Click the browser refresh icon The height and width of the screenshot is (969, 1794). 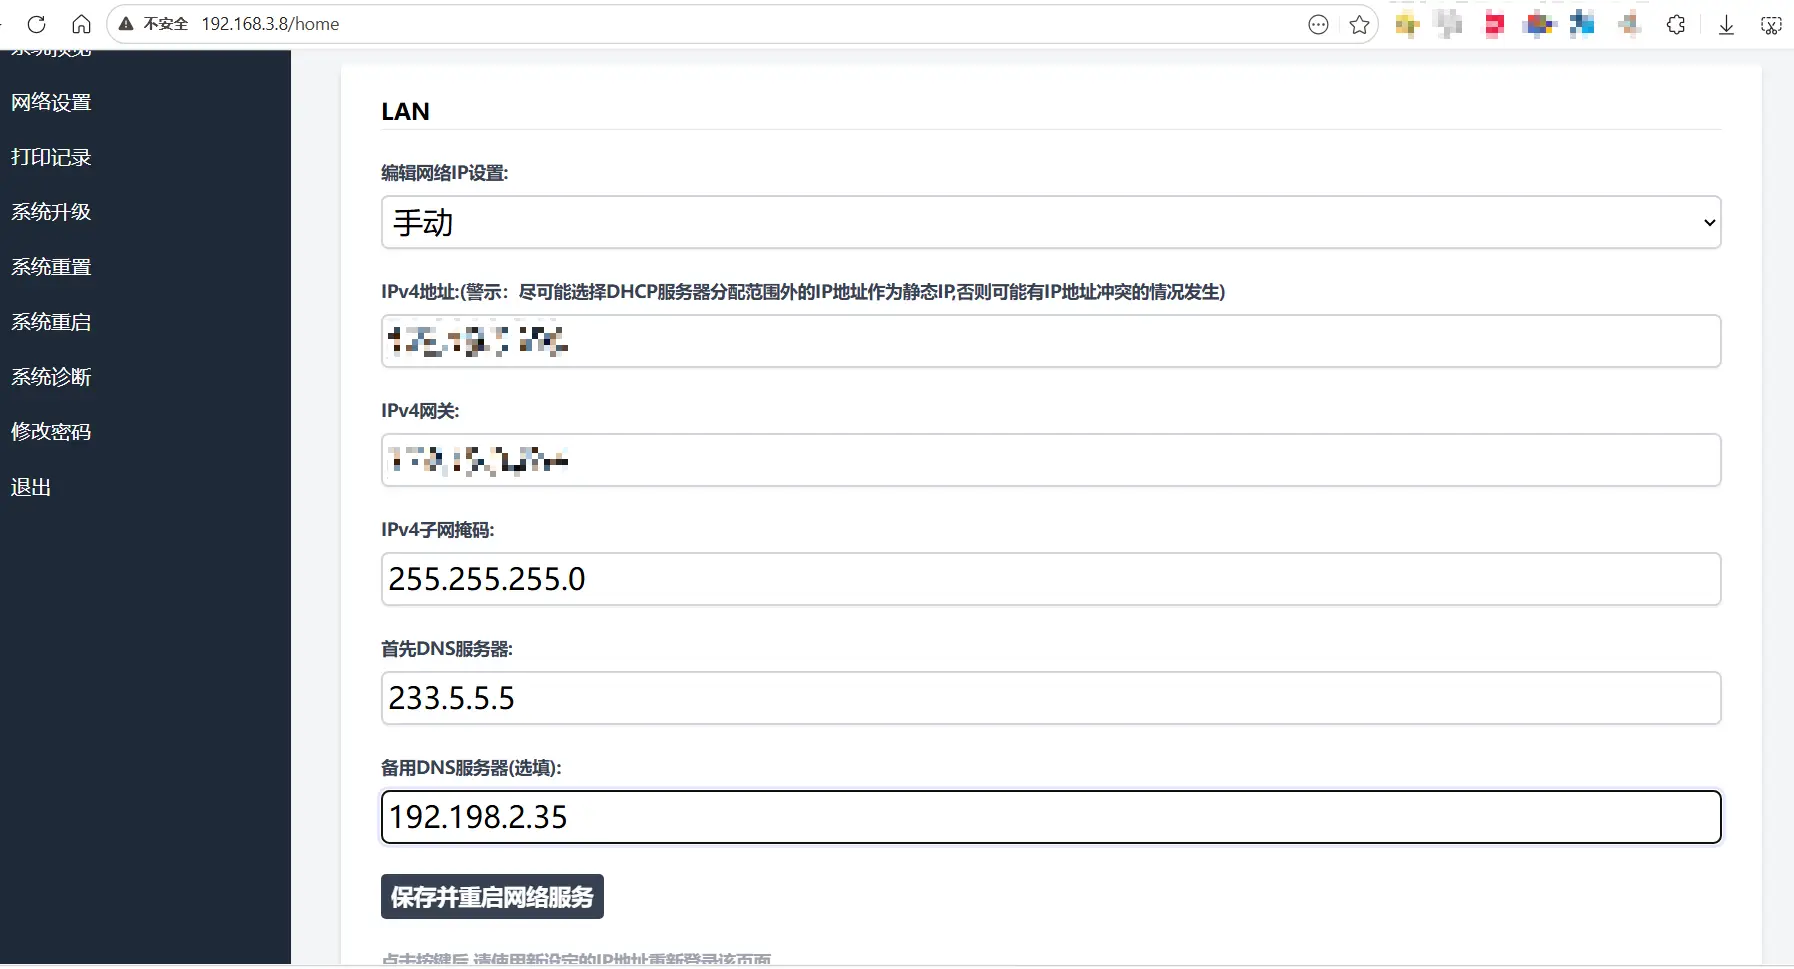(x=37, y=24)
